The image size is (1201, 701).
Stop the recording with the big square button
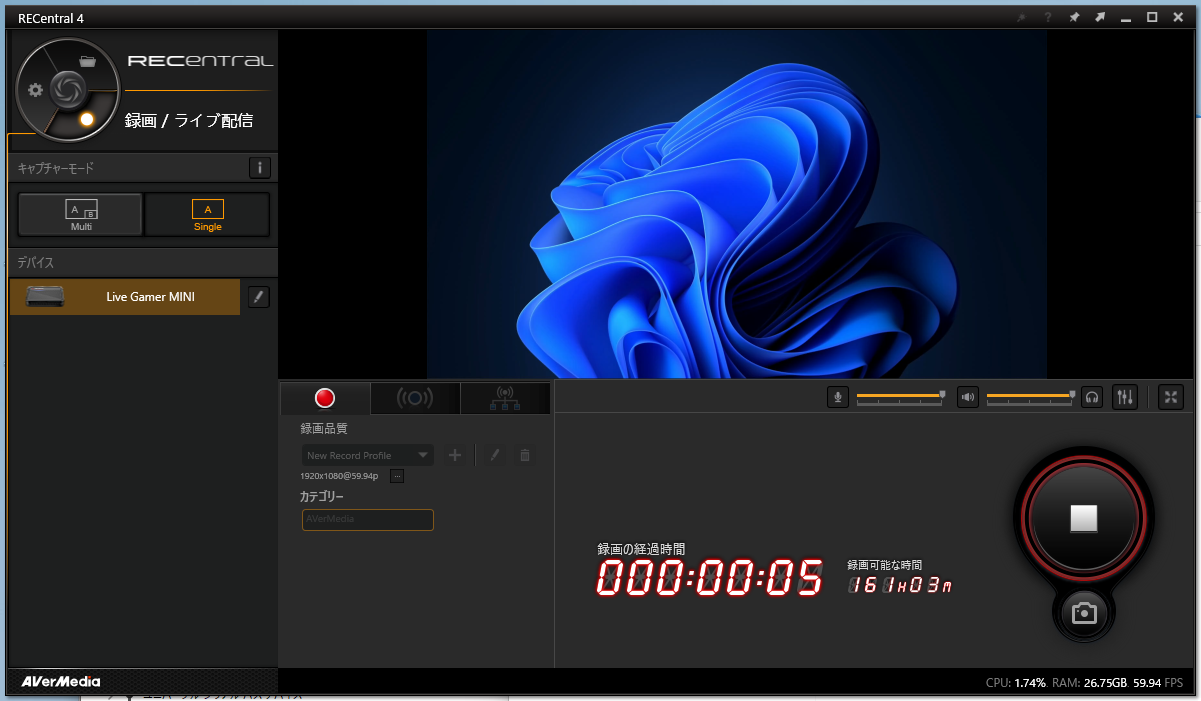tap(1084, 518)
